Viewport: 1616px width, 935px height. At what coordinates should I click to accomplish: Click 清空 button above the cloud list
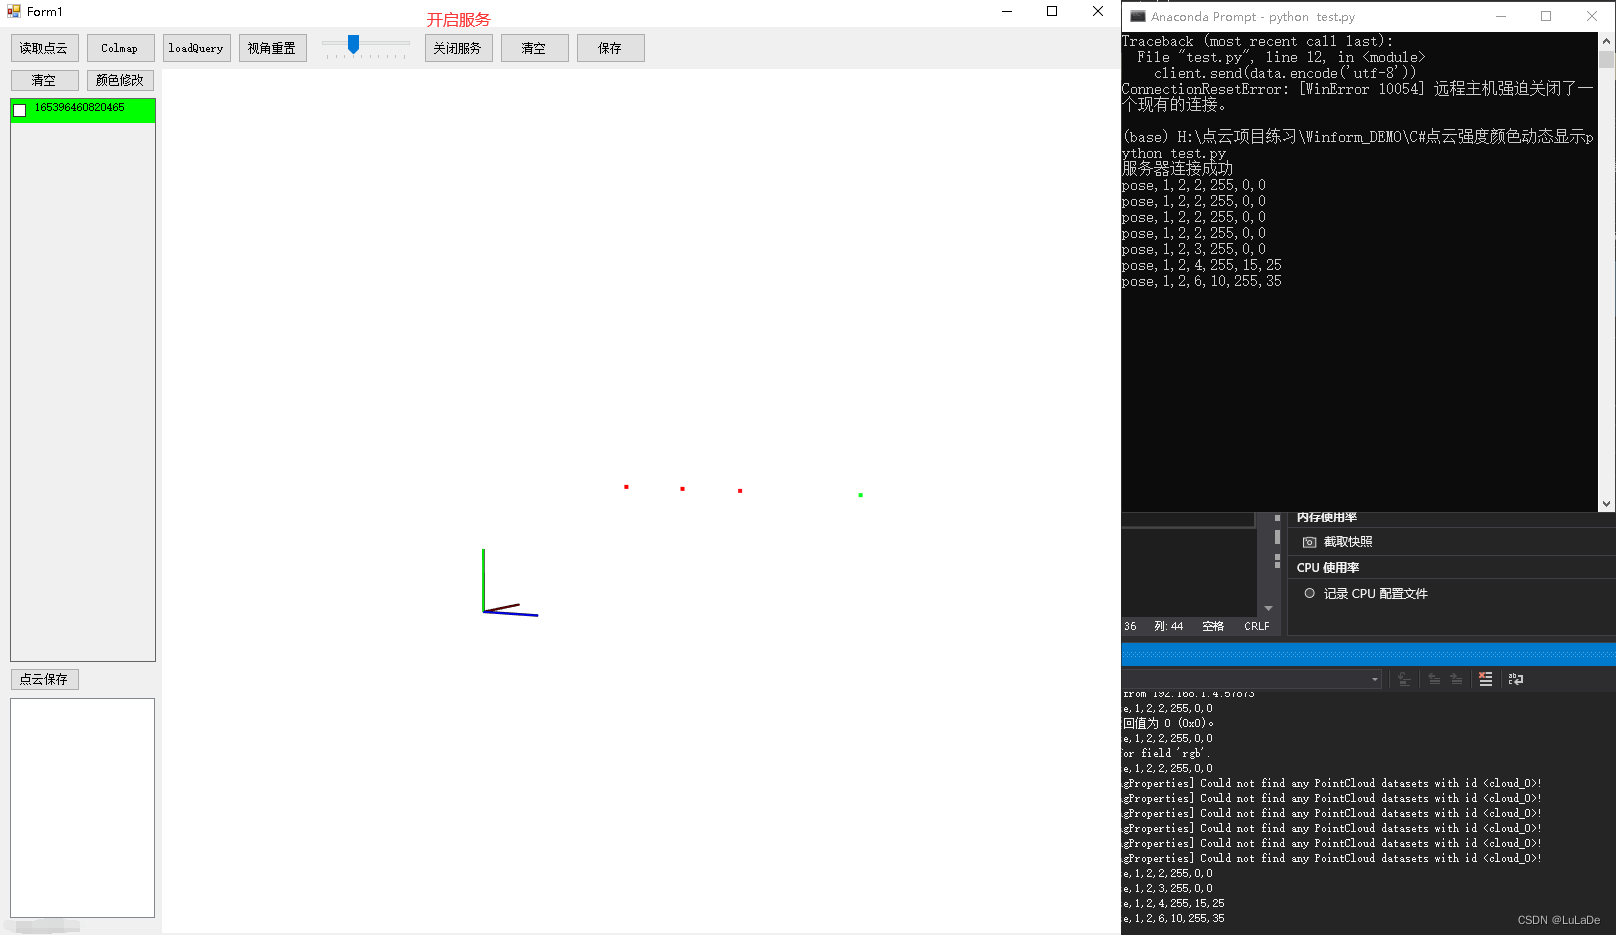[x=44, y=80]
